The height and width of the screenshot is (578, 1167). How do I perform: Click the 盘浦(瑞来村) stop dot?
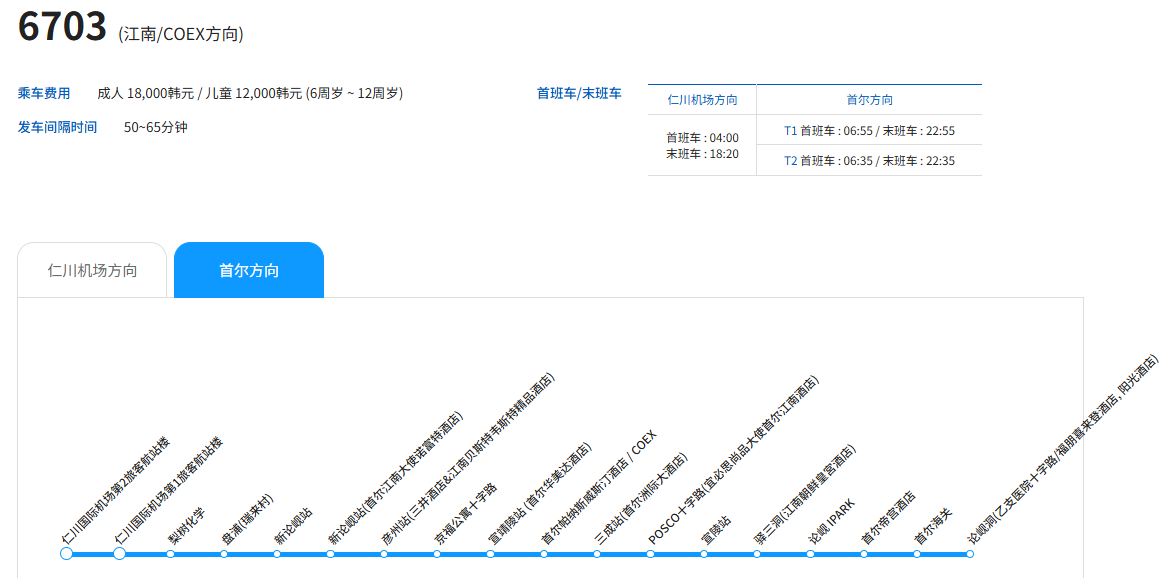224,553
